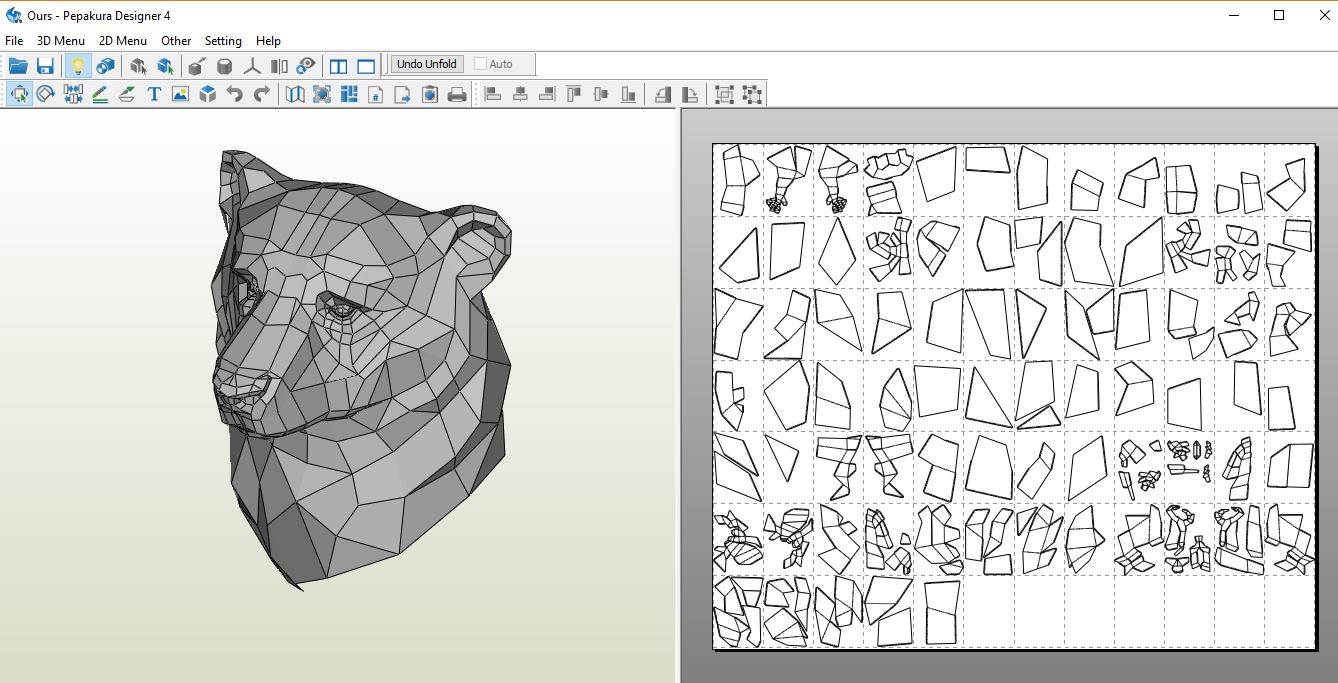Open the 3D Menu
Viewport: 1338px width, 683px height.
click(x=61, y=41)
